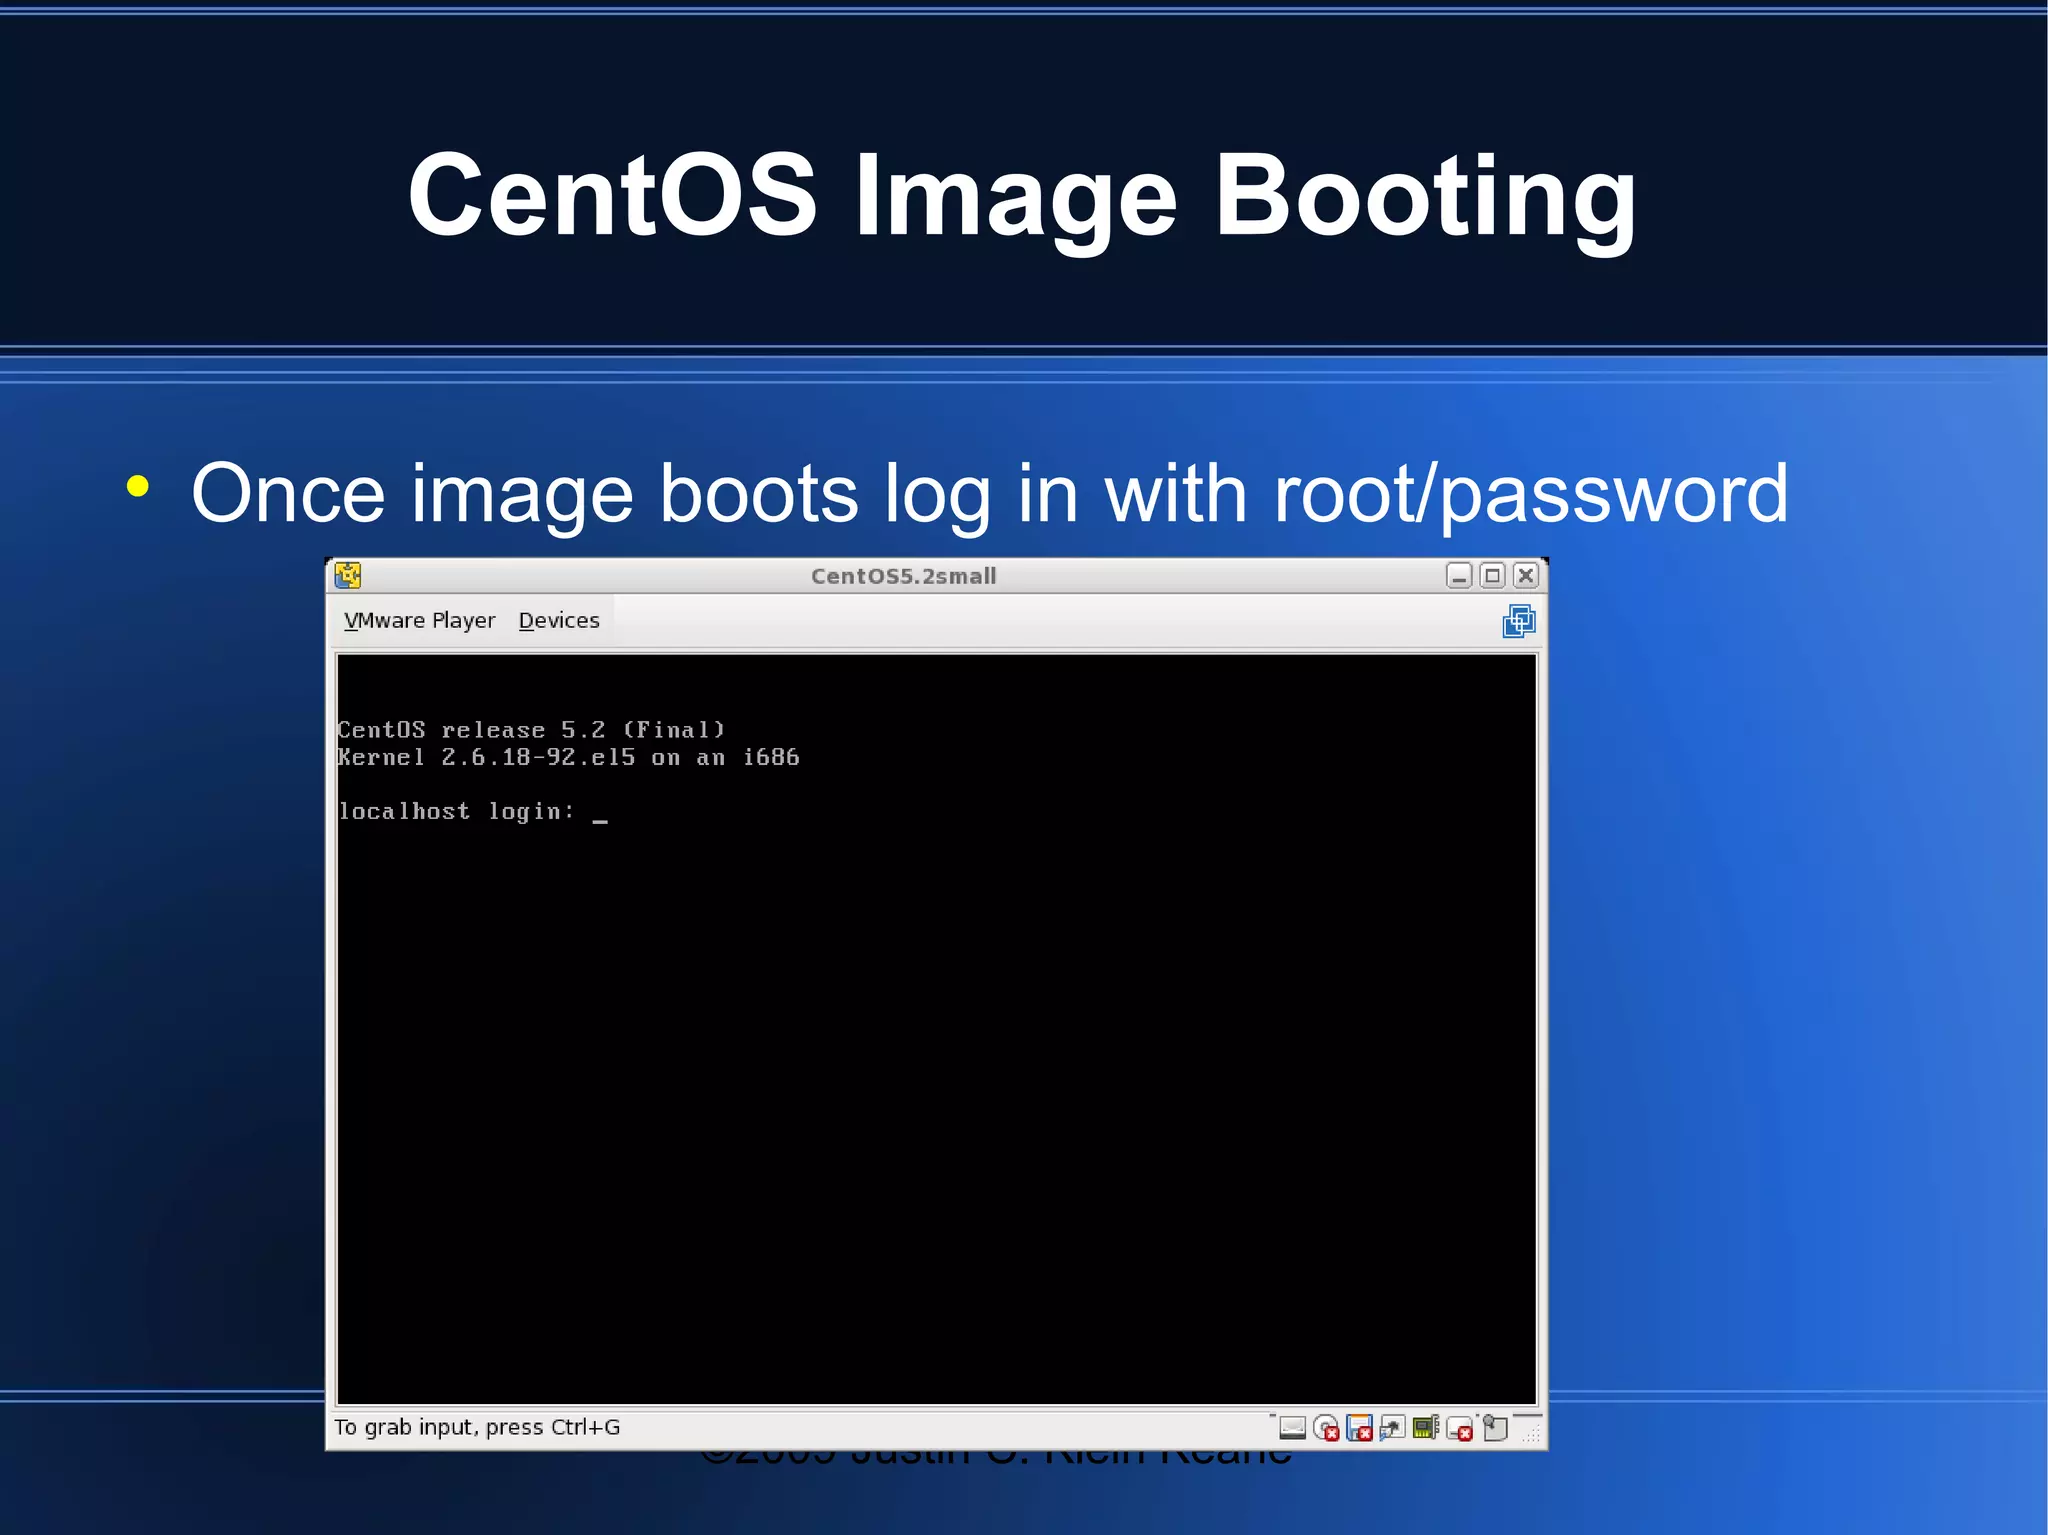
Task: Click the window resize grip corner
Action: point(1530,1432)
